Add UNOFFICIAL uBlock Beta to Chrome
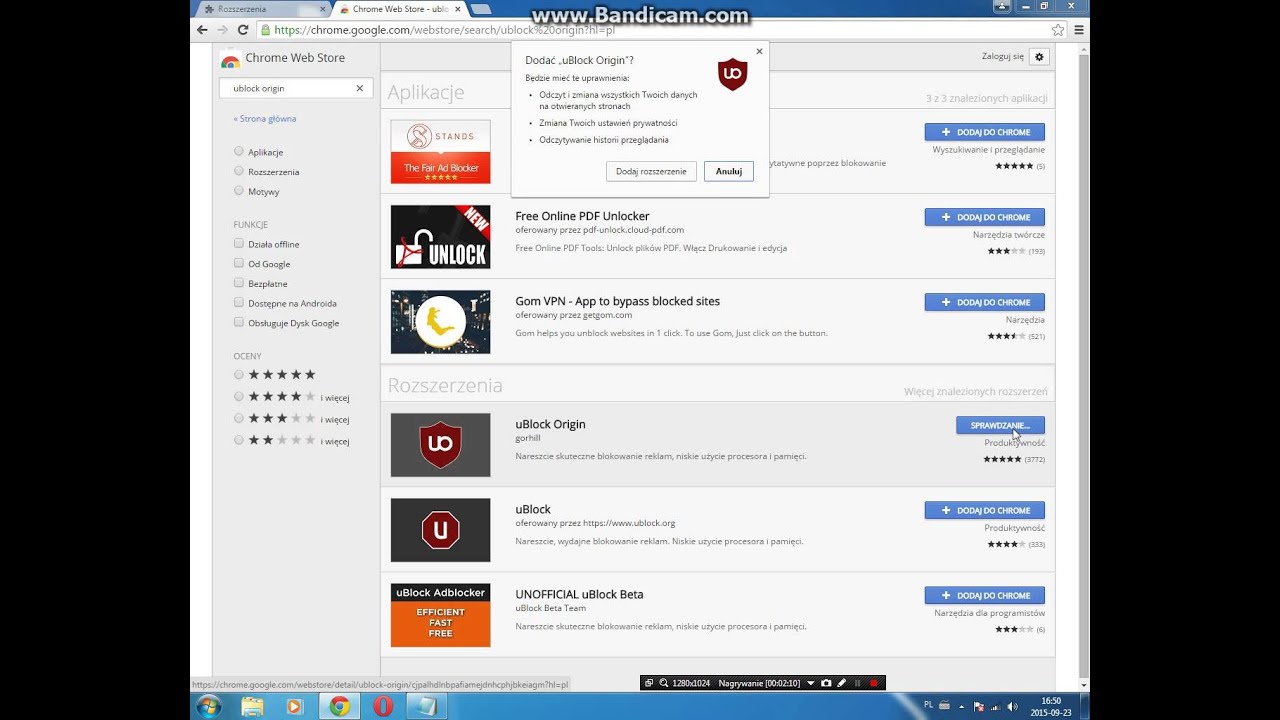 coord(985,595)
